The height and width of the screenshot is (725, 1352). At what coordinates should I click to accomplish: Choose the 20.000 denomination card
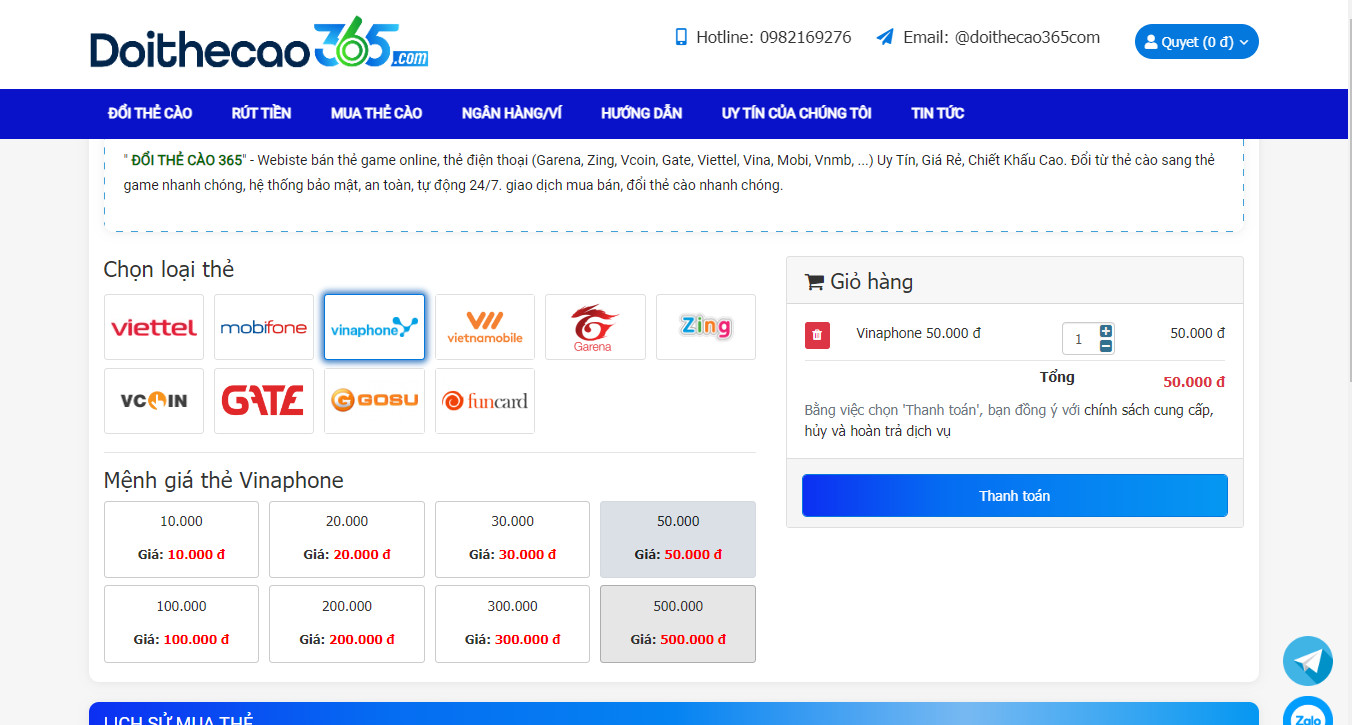(347, 539)
